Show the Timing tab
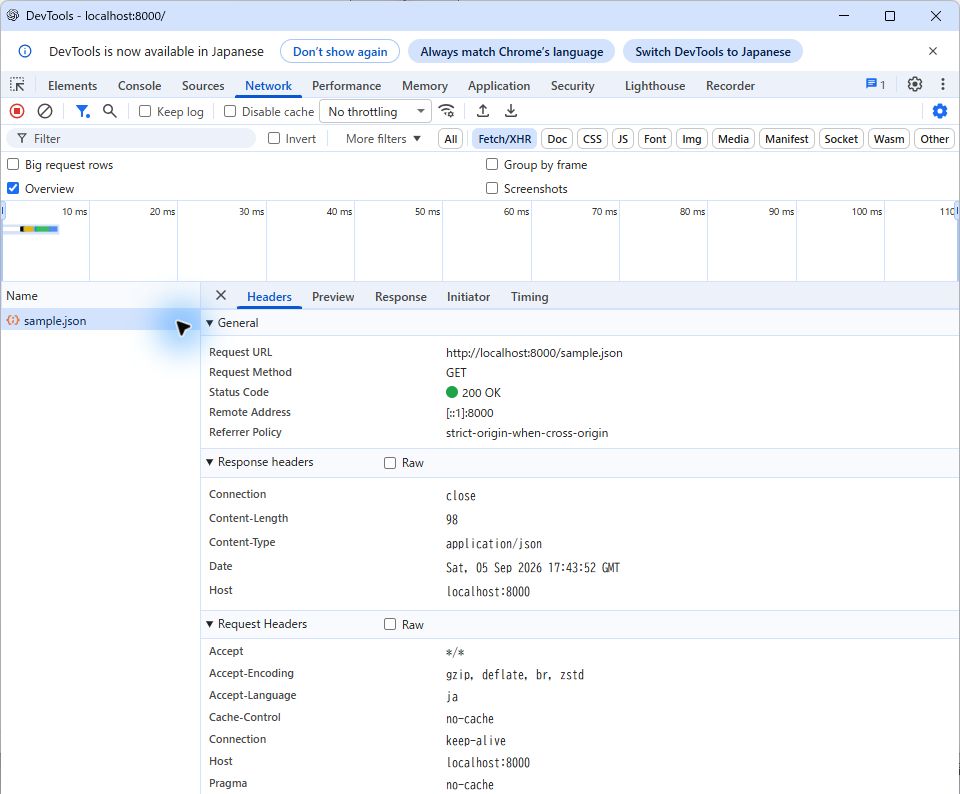This screenshot has height=794, width=960. 530,297
